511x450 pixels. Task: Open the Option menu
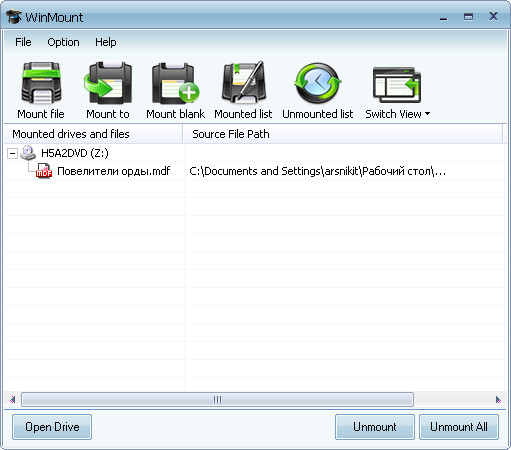click(63, 42)
